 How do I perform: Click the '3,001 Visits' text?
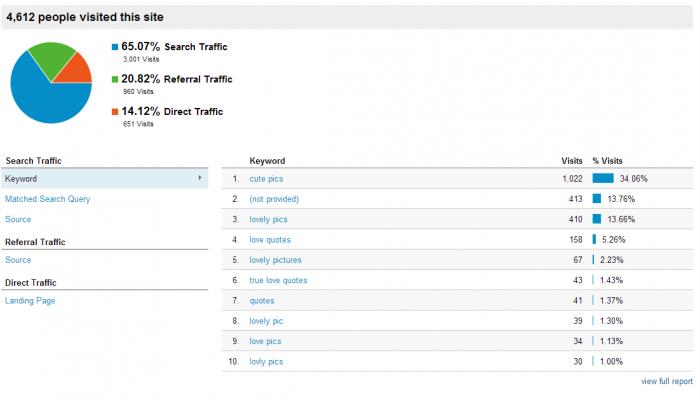point(141,59)
